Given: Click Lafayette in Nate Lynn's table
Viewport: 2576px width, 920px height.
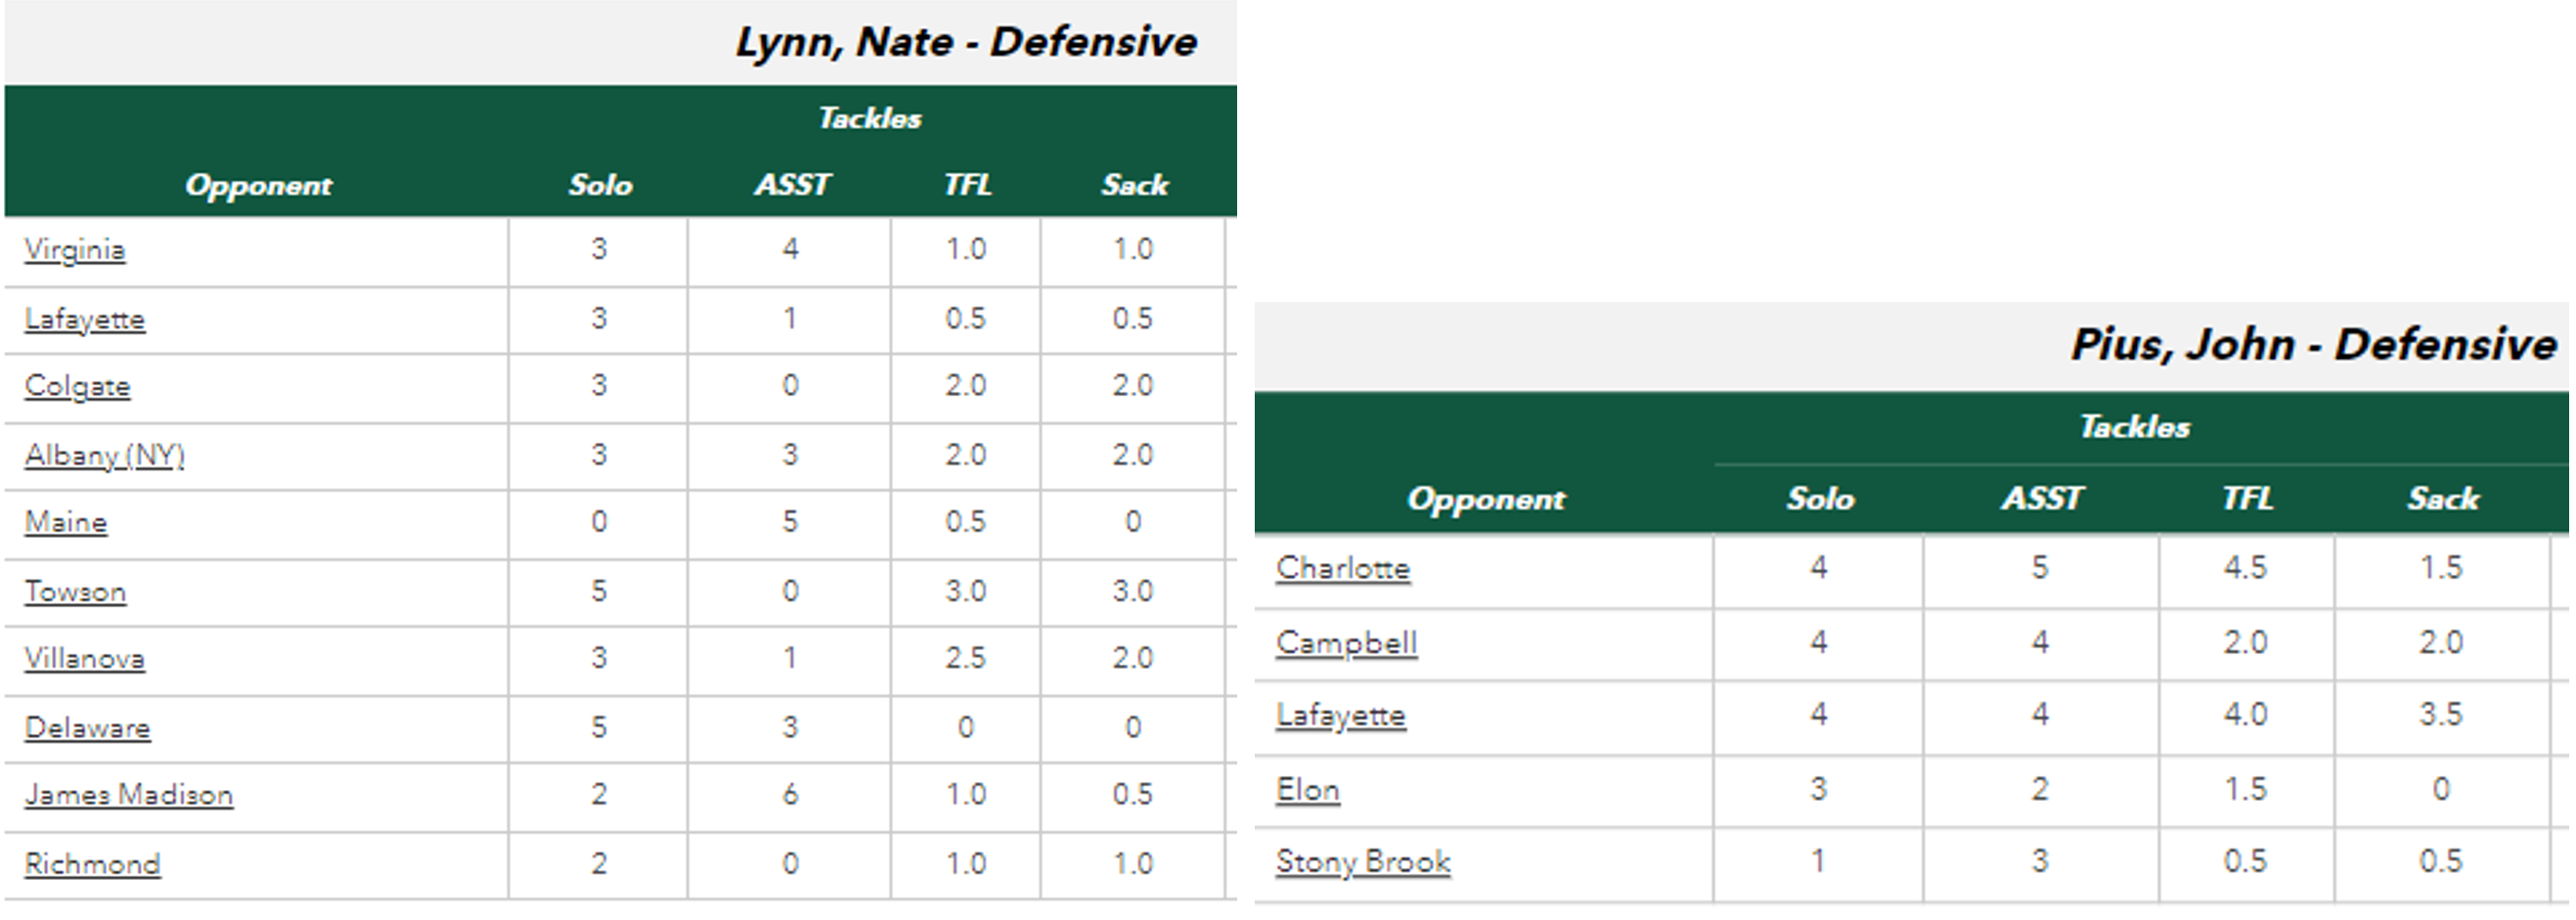Looking at the screenshot, I should point(85,319).
